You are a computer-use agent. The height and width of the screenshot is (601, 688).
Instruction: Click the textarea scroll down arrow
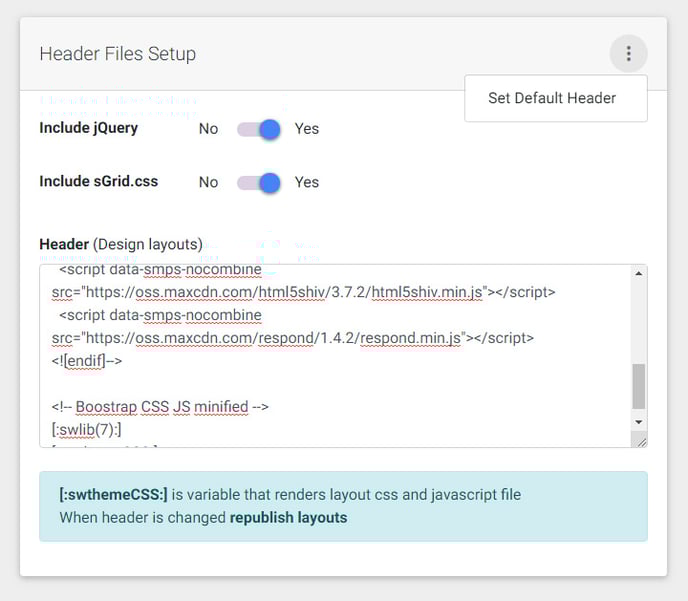pos(639,422)
